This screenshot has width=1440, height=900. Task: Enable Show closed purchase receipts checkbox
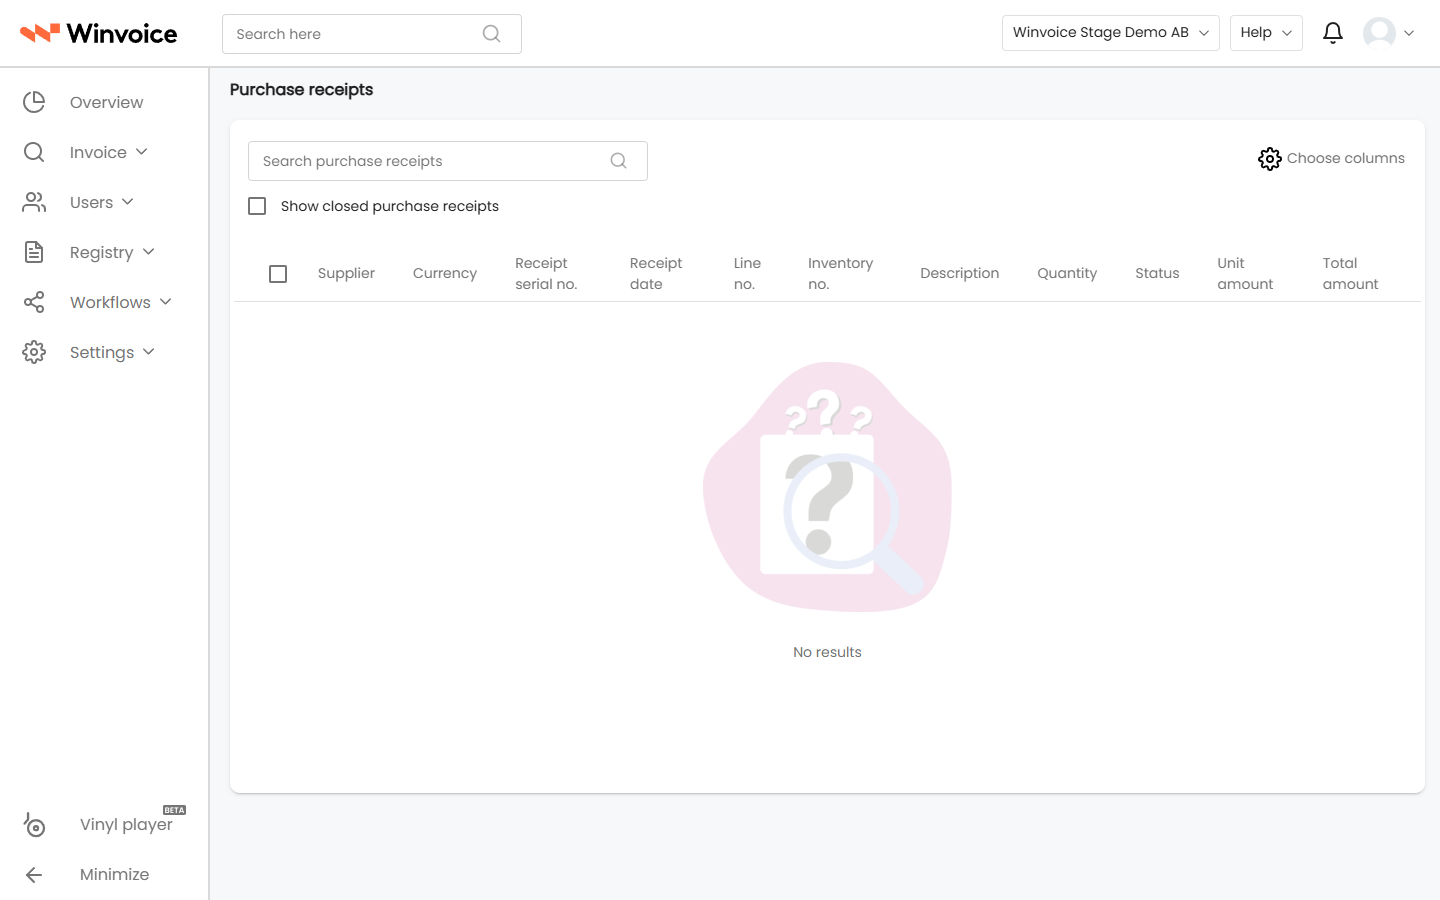[257, 206]
